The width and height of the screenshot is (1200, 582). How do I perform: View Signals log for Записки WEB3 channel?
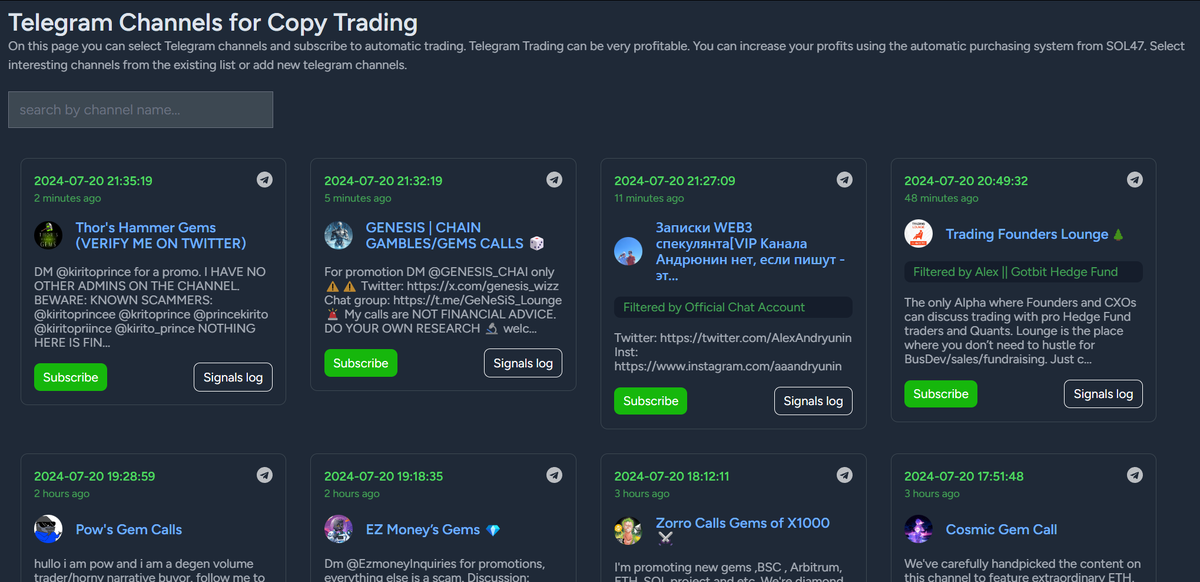pos(813,401)
